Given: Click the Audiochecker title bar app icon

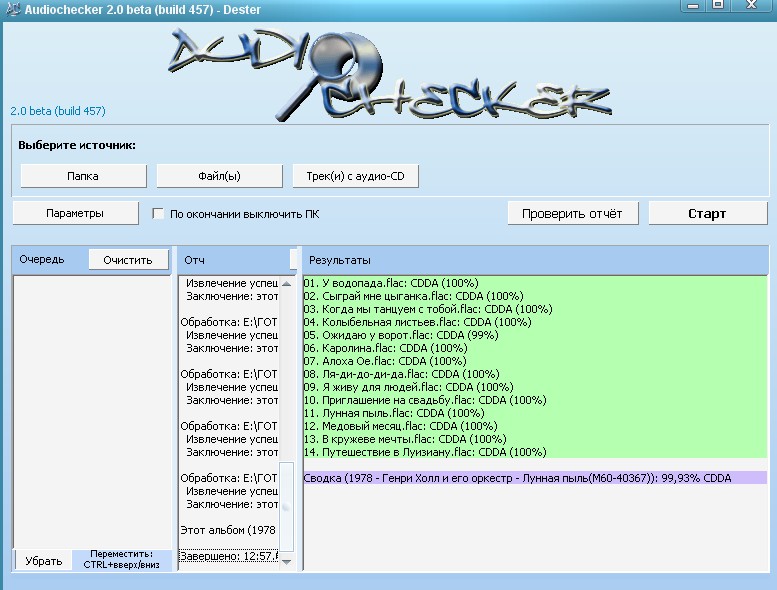Looking at the screenshot, I should [10, 8].
